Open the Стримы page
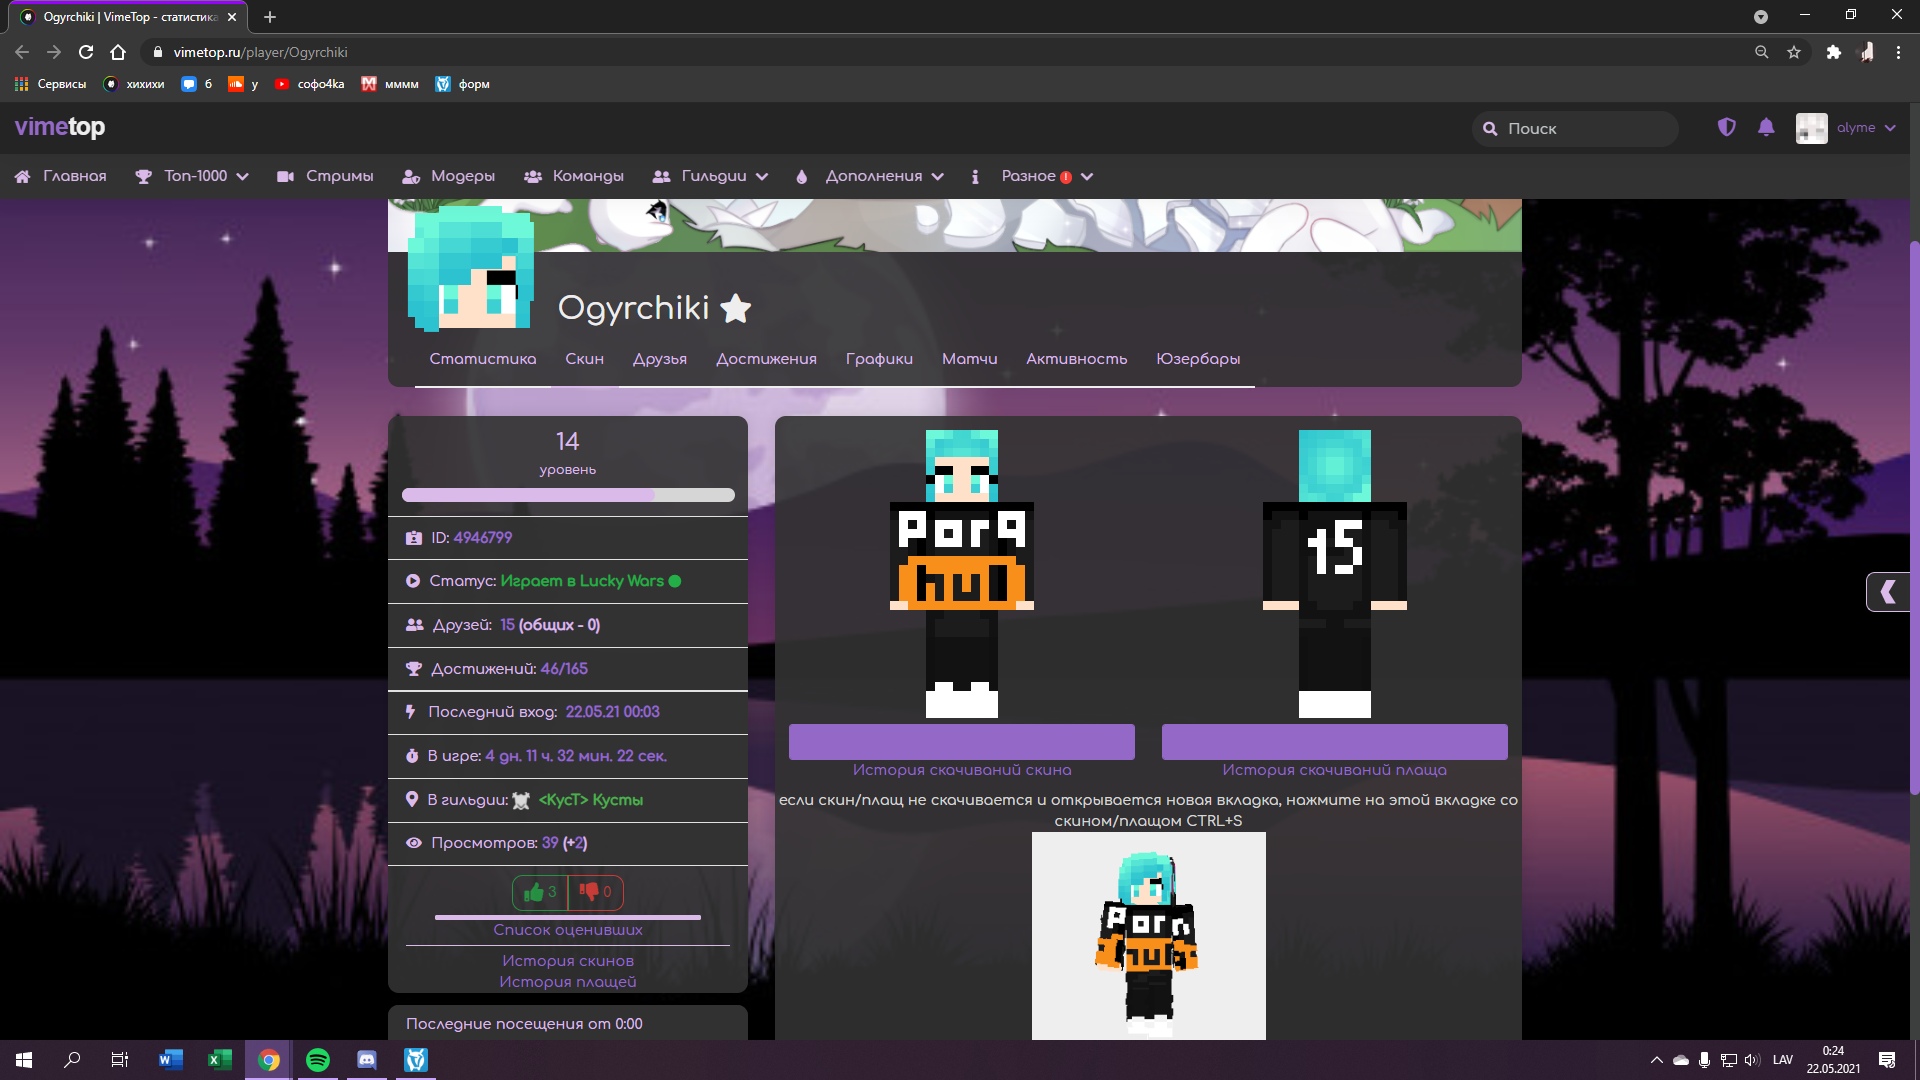 [325, 176]
